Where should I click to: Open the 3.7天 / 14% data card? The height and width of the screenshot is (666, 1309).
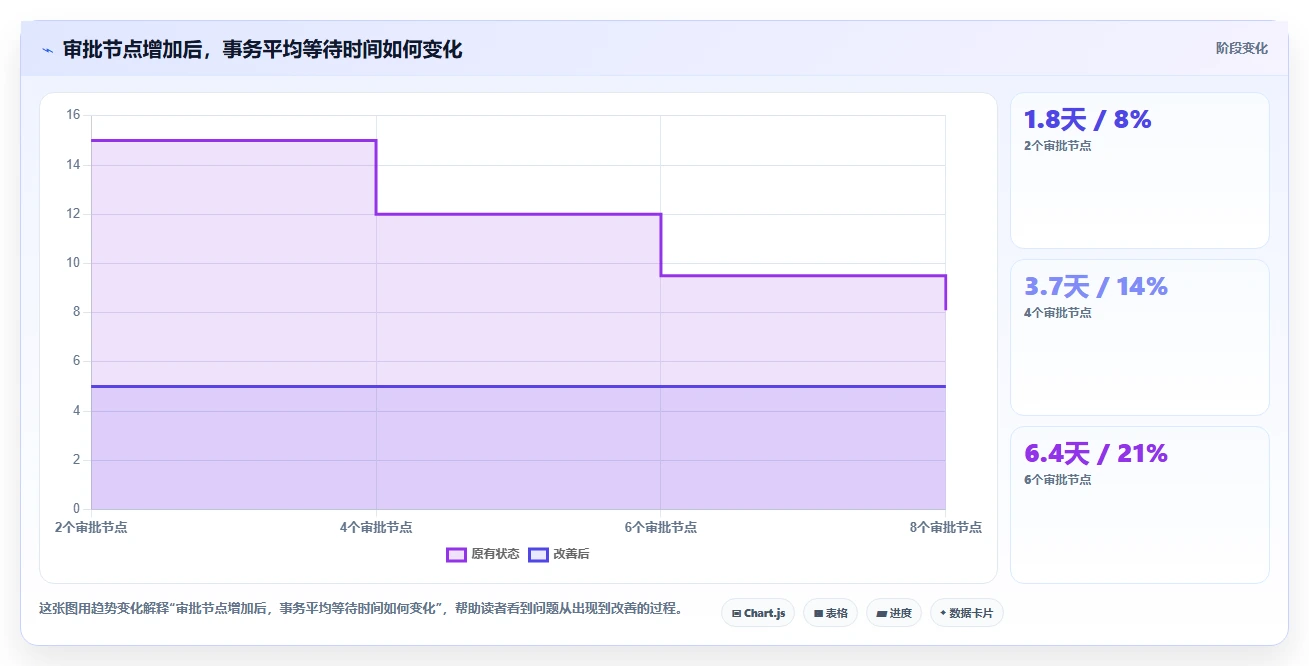[1140, 337]
